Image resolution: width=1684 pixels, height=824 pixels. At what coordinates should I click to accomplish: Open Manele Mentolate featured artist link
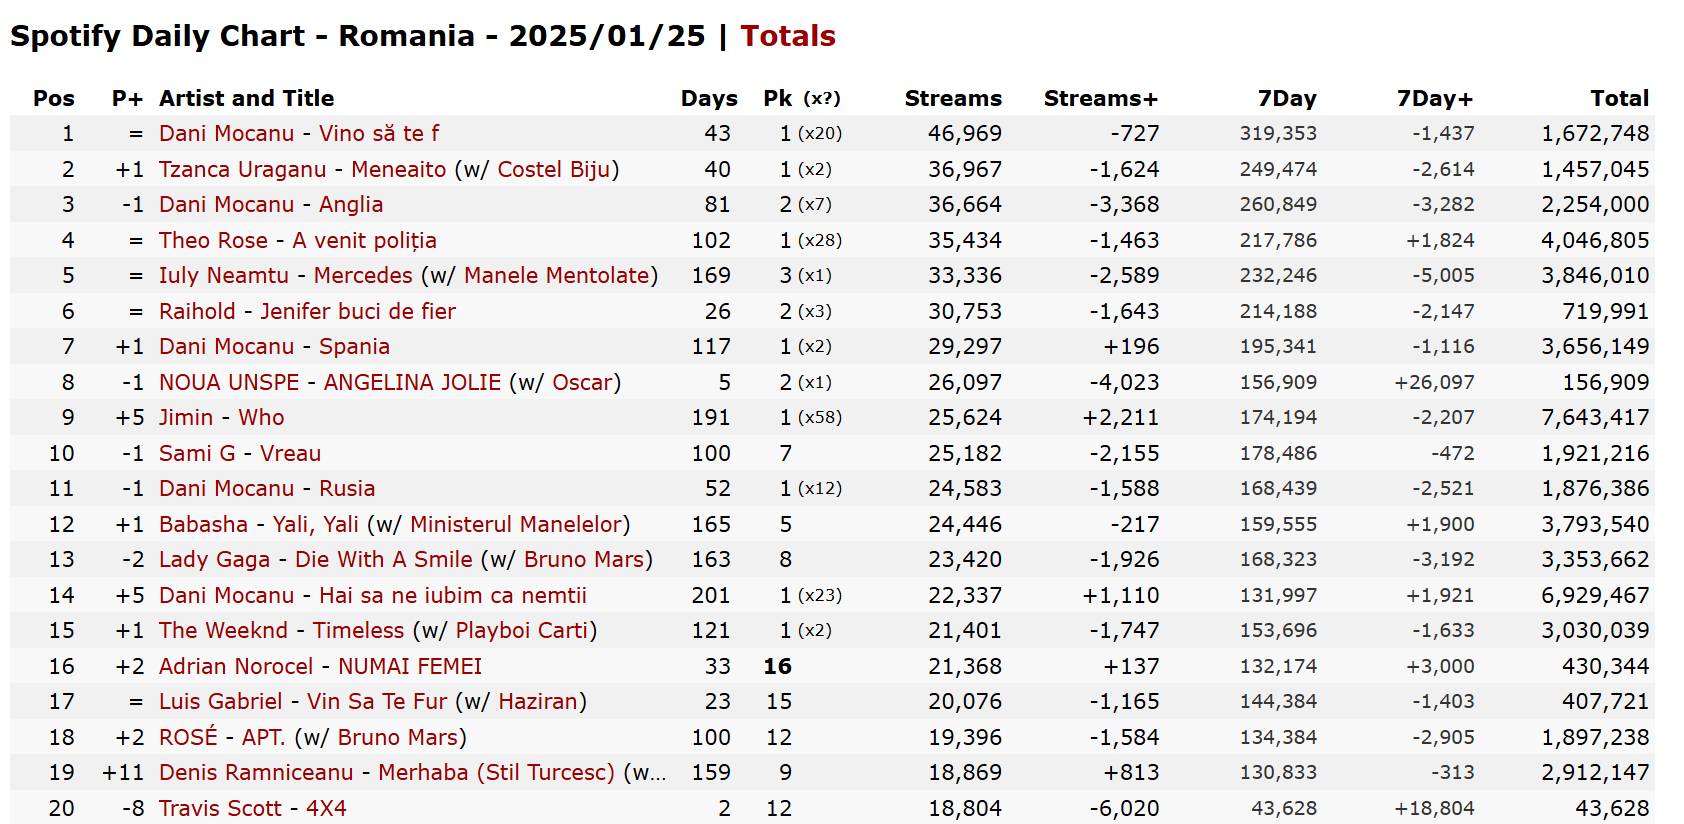pyautogui.click(x=557, y=275)
